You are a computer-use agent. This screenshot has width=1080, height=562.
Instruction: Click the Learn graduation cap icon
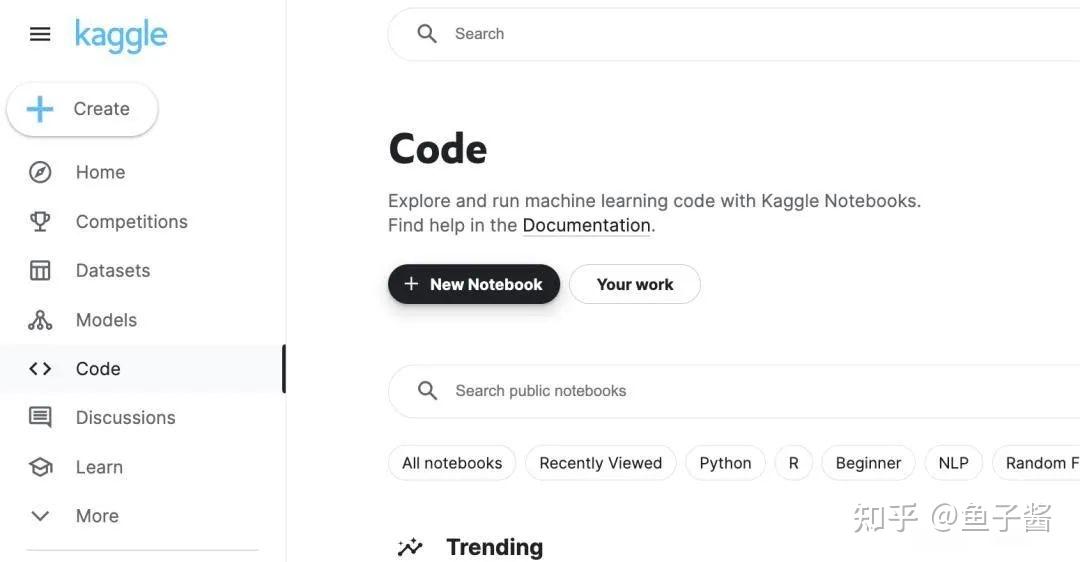pyautogui.click(x=40, y=467)
